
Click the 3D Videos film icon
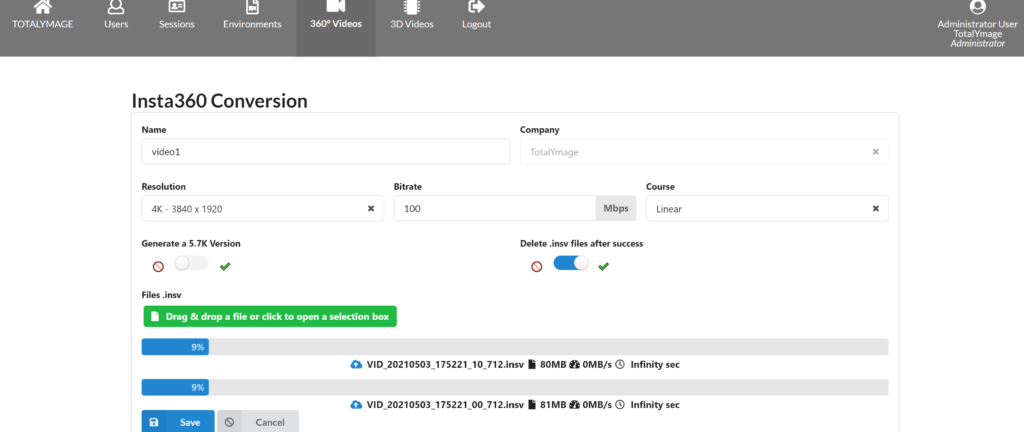coord(411,7)
